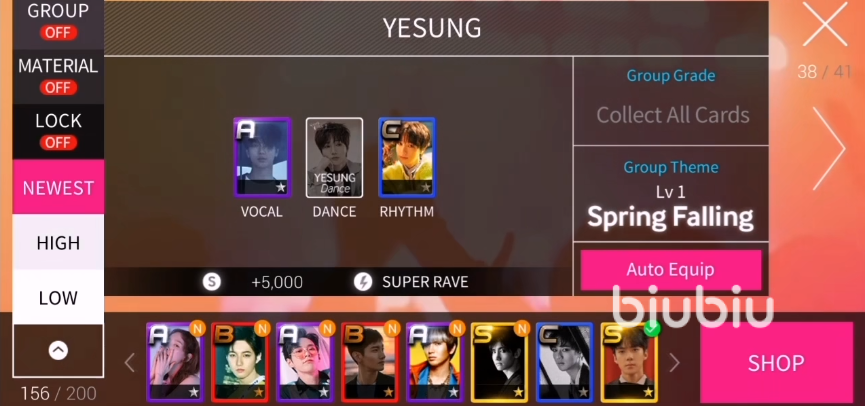The height and width of the screenshot is (406, 865).
Task: Click the close X icon at top right
Action: click(x=825, y=24)
